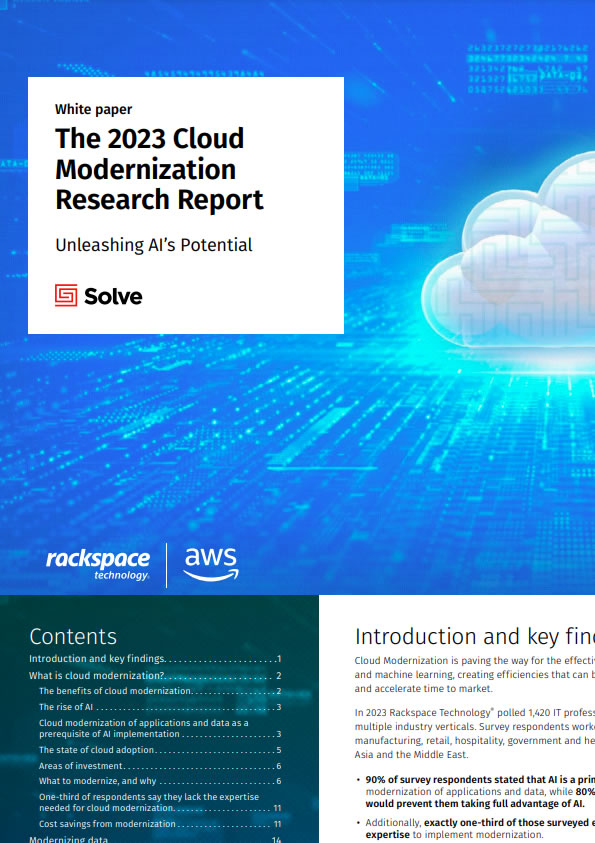
Task: Open 'What is cloud modernization?' contents entry
Action: coord(155,676)
